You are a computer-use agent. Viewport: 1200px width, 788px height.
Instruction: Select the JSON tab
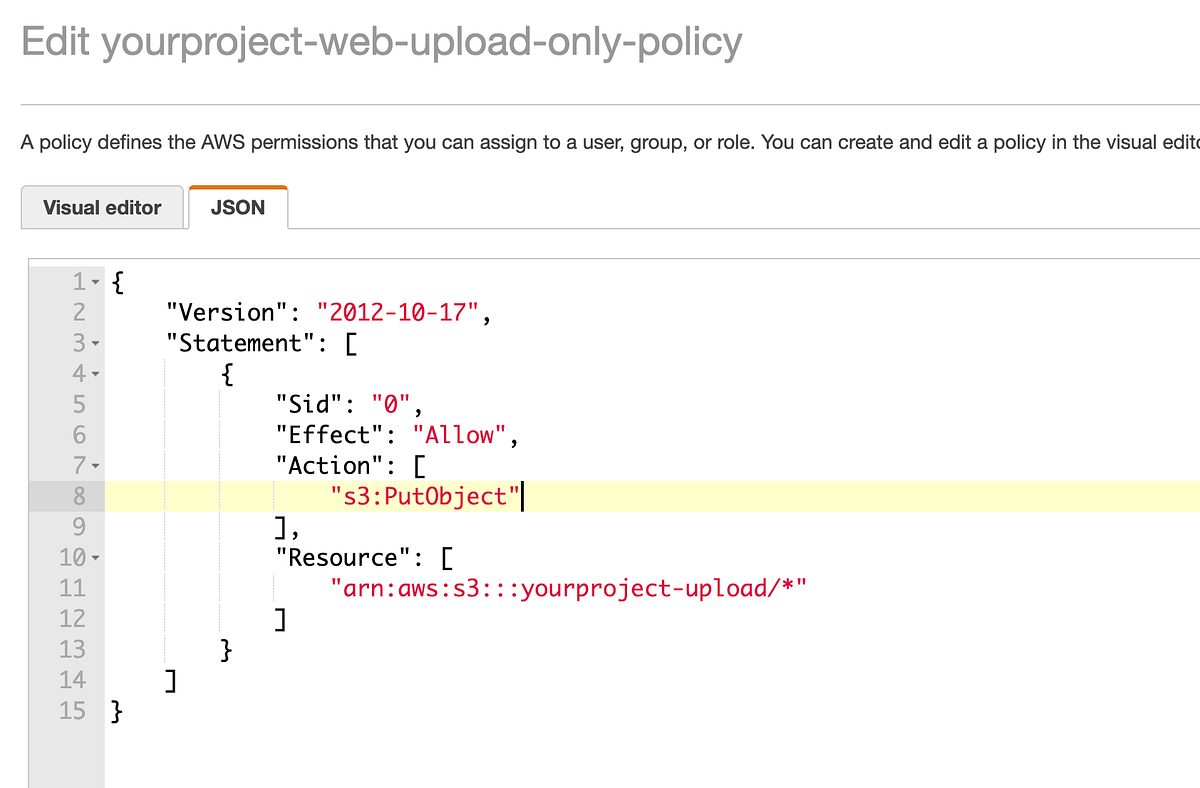238,207
